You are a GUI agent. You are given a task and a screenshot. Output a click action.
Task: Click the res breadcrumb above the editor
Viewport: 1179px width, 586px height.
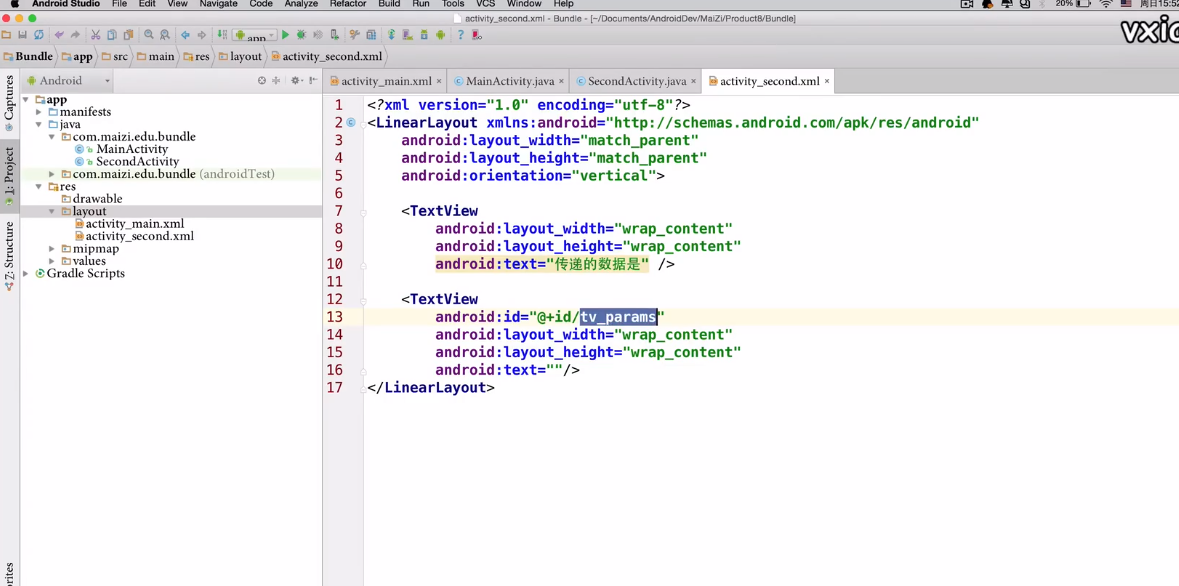tap(199, 56)
